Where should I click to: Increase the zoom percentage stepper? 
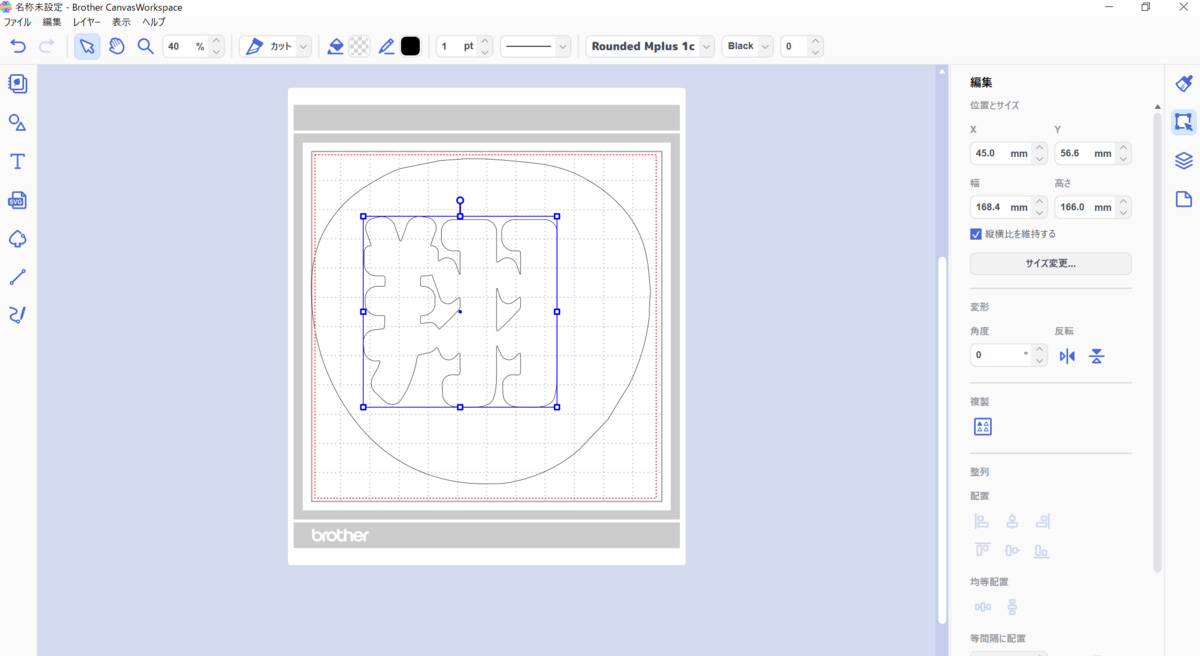click(x=217, y=41)
